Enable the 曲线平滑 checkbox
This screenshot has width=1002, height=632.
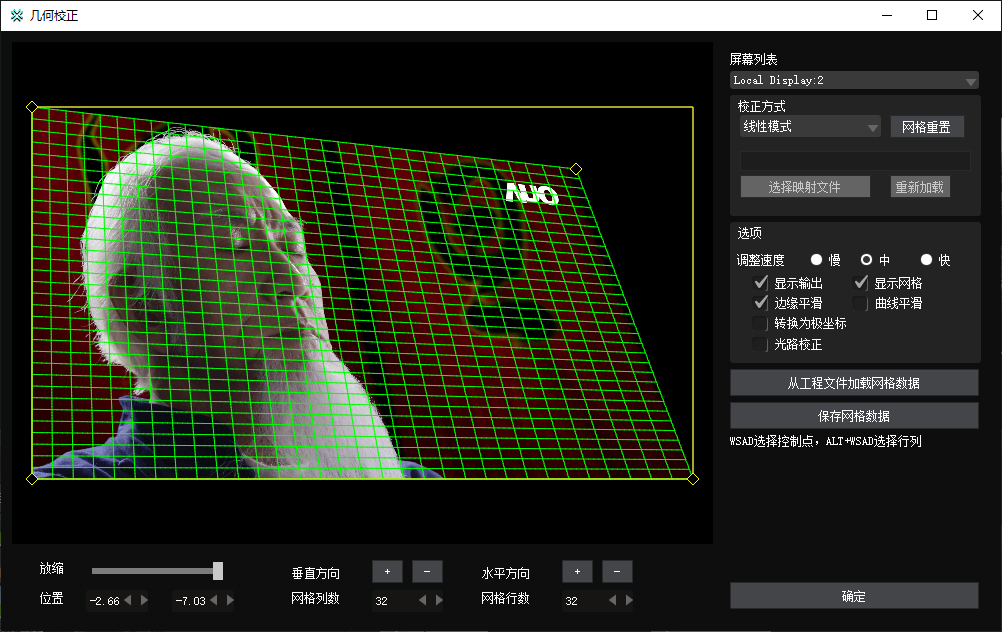click(x=861, y=303)
